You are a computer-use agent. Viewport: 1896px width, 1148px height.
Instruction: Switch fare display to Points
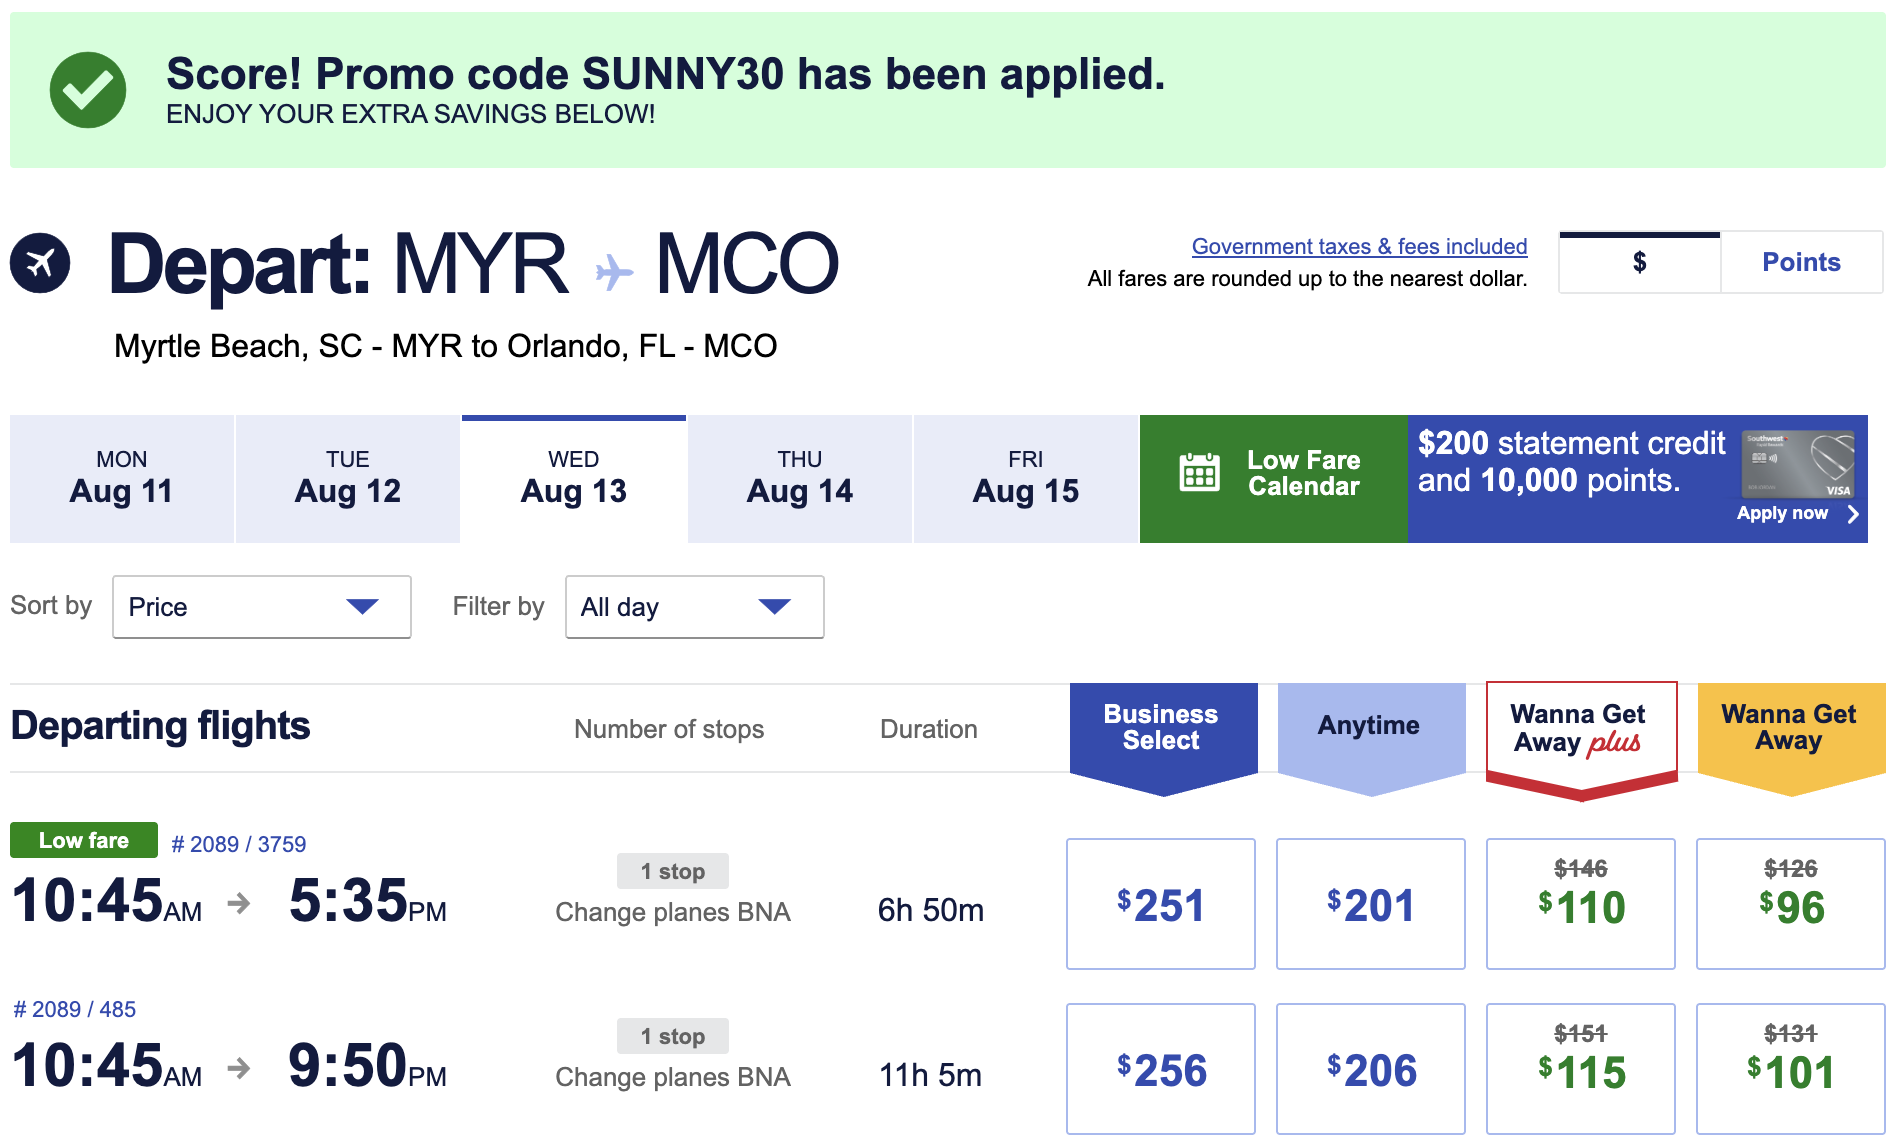click(1801, 262)
